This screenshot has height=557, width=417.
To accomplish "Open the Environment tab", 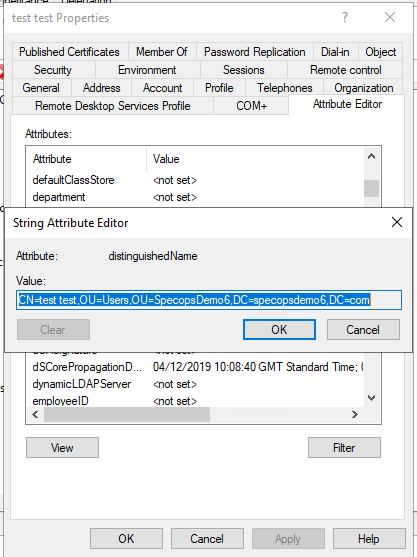I will click(x=147, y=70).
